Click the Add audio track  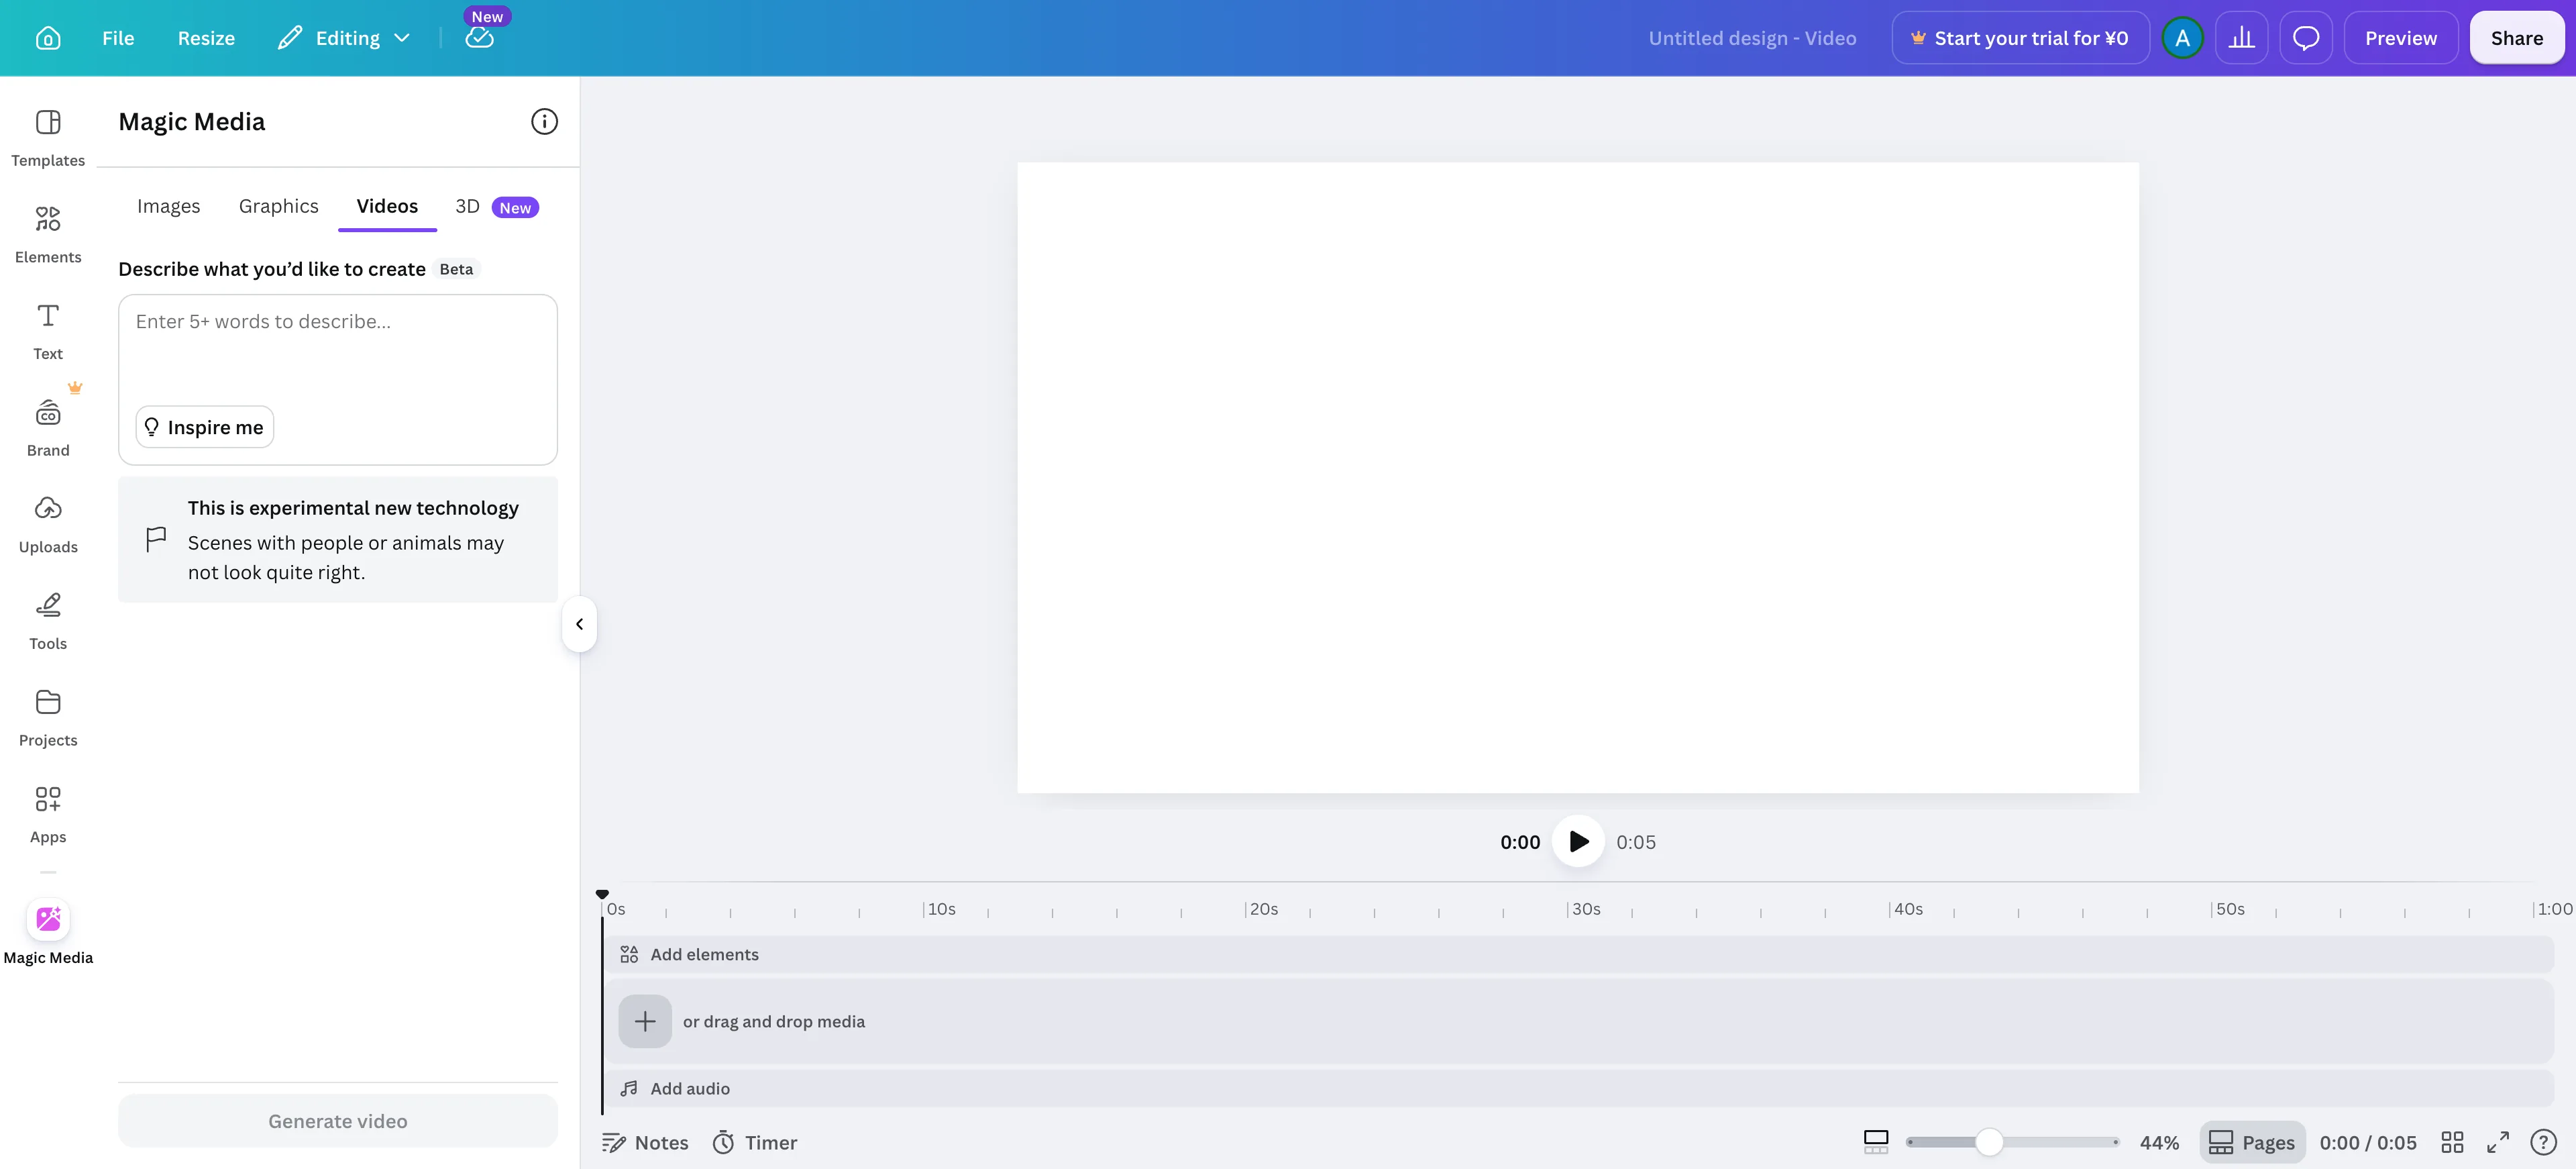pos(1578,1088)
